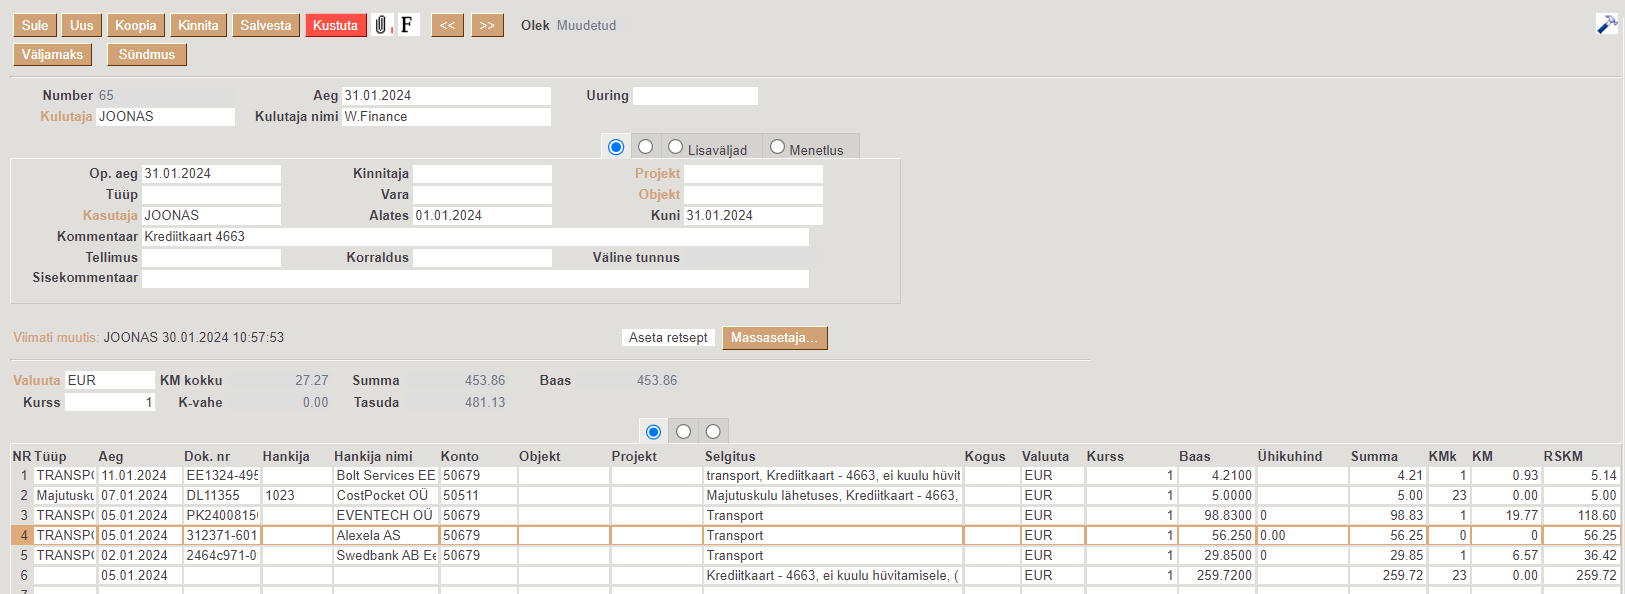Click the Kurss input field
This screenshot has width=1625, height=594.
coord(110,402)
